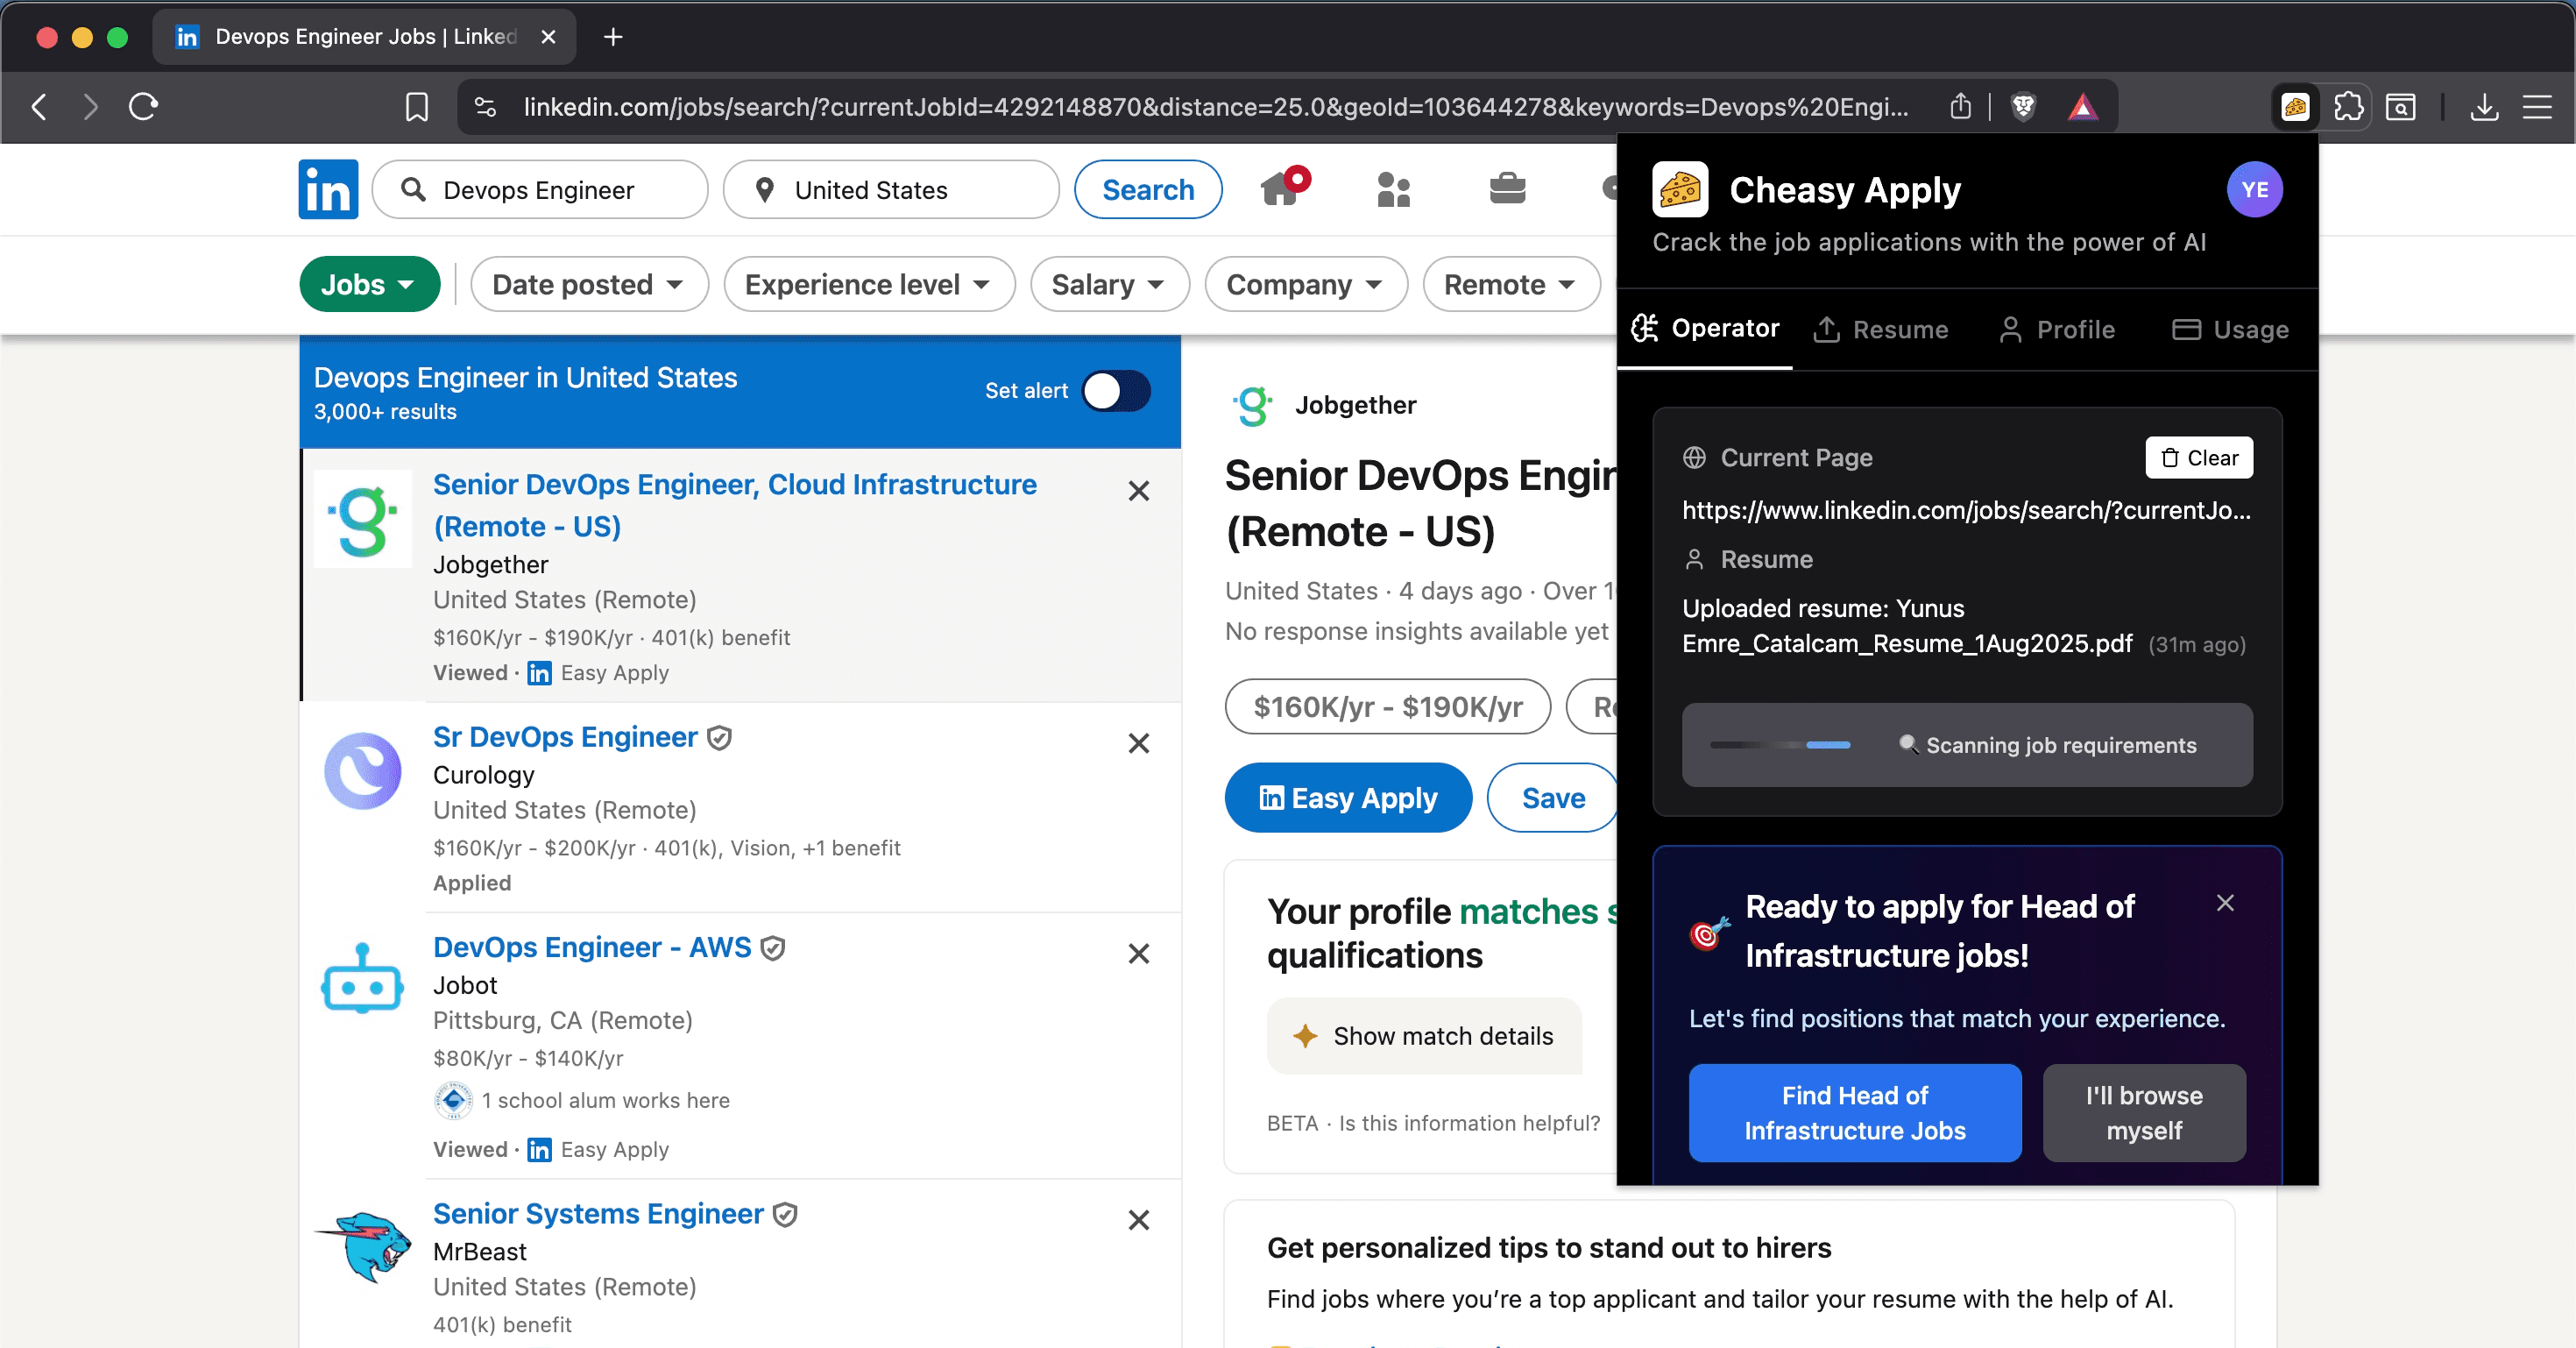
Task: Click the Curology company logo
Action: pyautogui.click(x=362, y=771)
